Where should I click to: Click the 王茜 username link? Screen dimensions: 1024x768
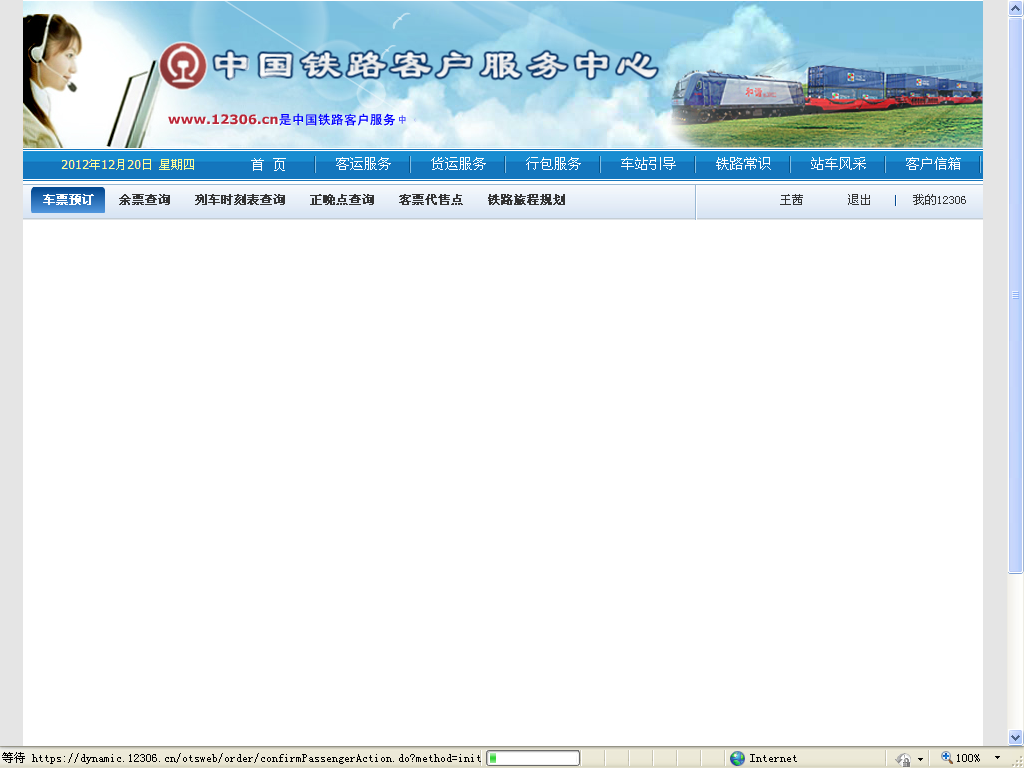click(x=791, y=200)
